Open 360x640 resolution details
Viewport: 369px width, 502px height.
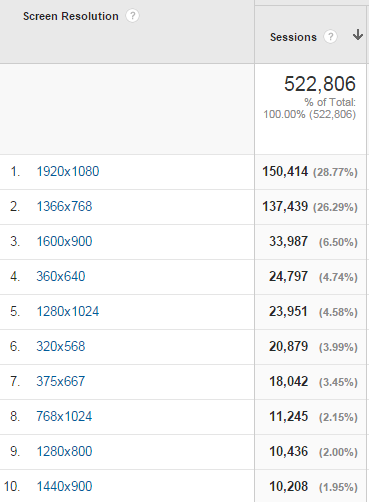pyautogui.click(x=61, y=277)
